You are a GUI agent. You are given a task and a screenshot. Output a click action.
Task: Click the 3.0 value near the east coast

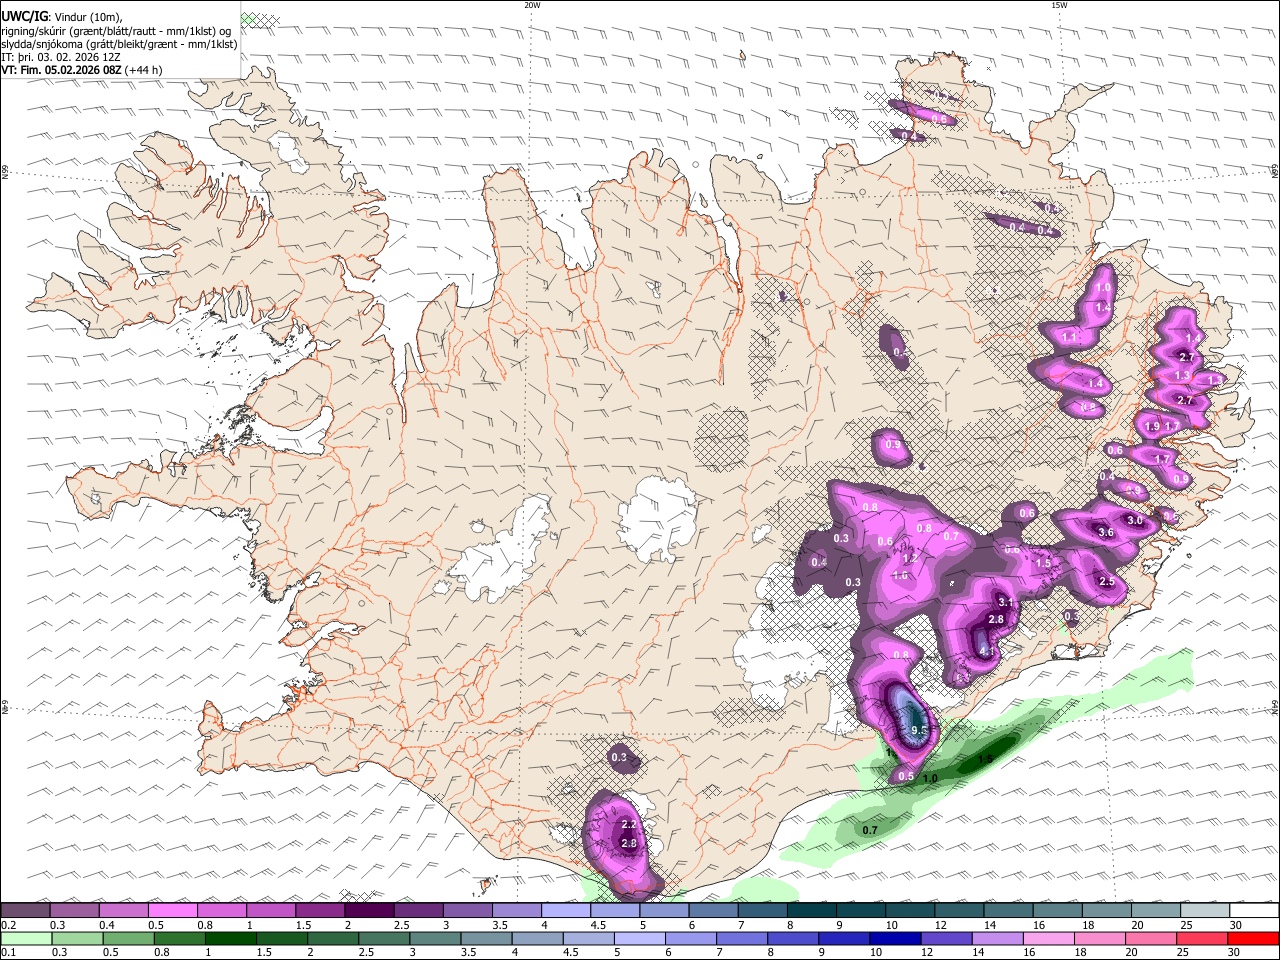pos(1135,521)
